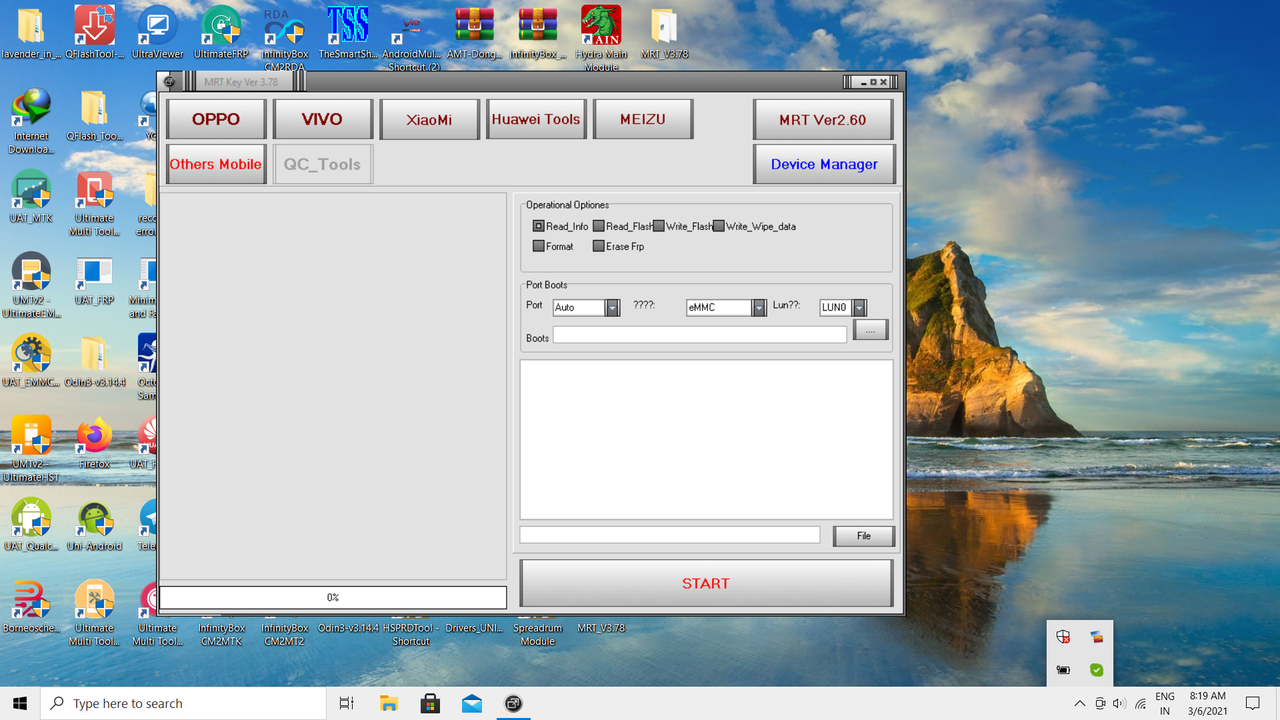Image resolution: width=1280 pixels, height=720 pixels.
Task: Click the File button
Action: click(863, 536)
